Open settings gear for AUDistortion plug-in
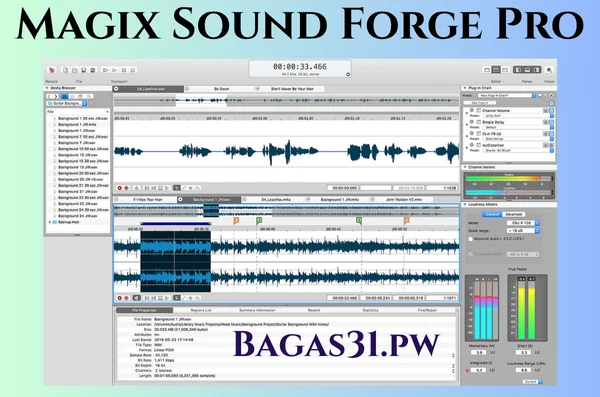Screen dimensions: 600x397 tap(545, 145)
